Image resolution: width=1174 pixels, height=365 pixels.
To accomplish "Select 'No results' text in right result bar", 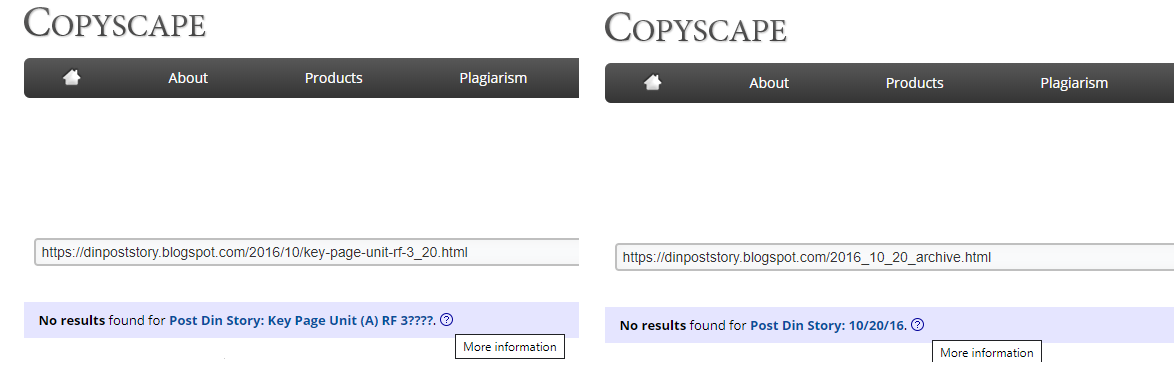I will 653,325.
